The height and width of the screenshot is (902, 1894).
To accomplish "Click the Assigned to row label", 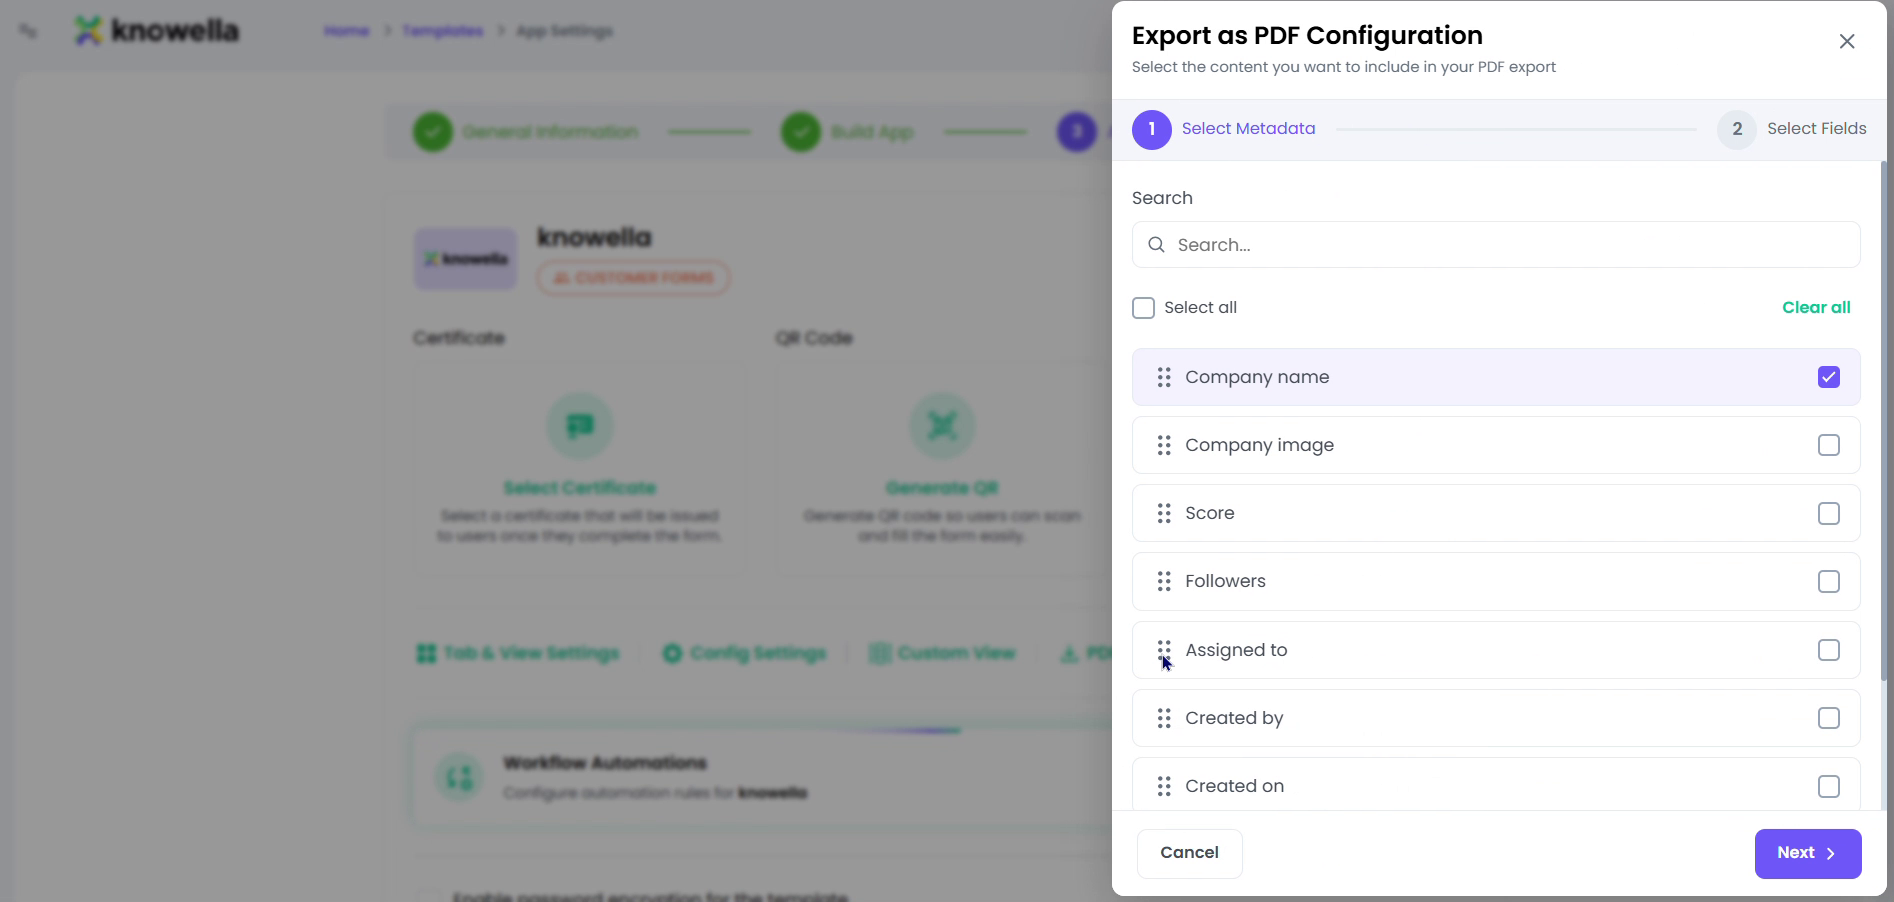I will [1236, 650].
